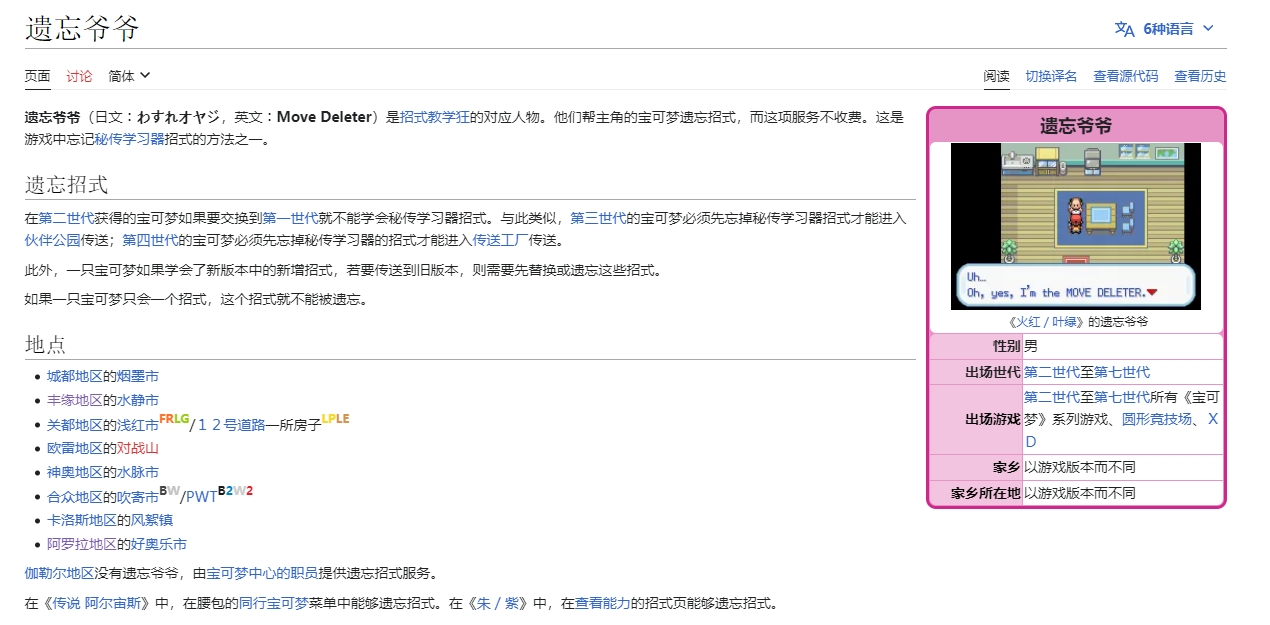Click the 地点 section heading
Screen dimensions: 1270x625
45,345
